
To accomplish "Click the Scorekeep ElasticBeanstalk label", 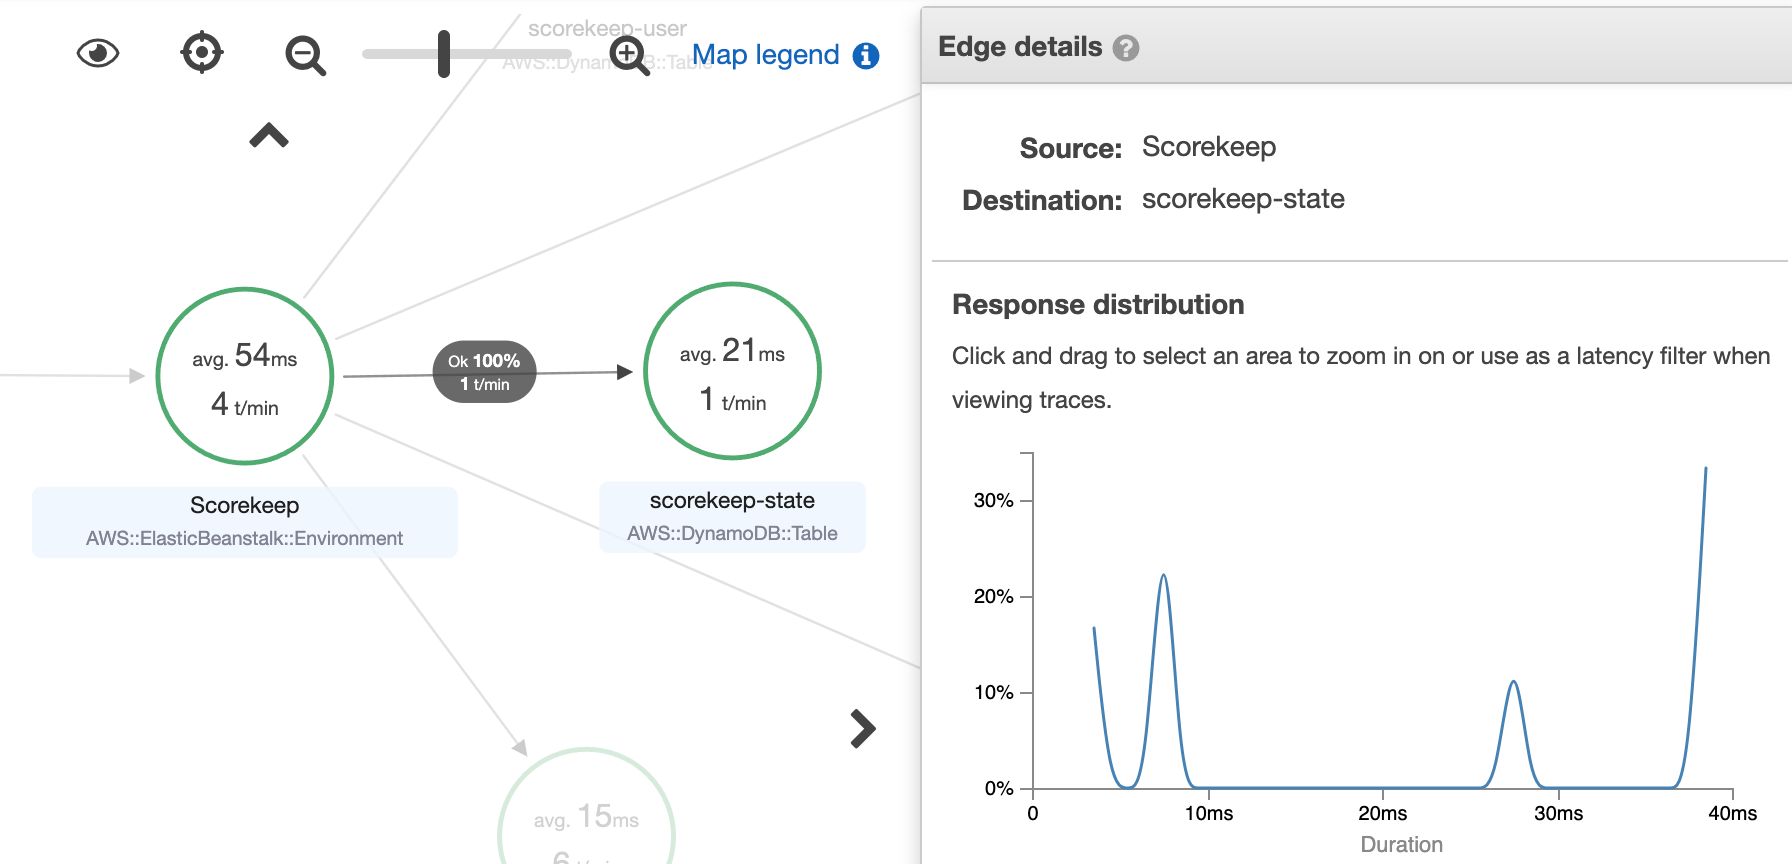I will 244,522.
